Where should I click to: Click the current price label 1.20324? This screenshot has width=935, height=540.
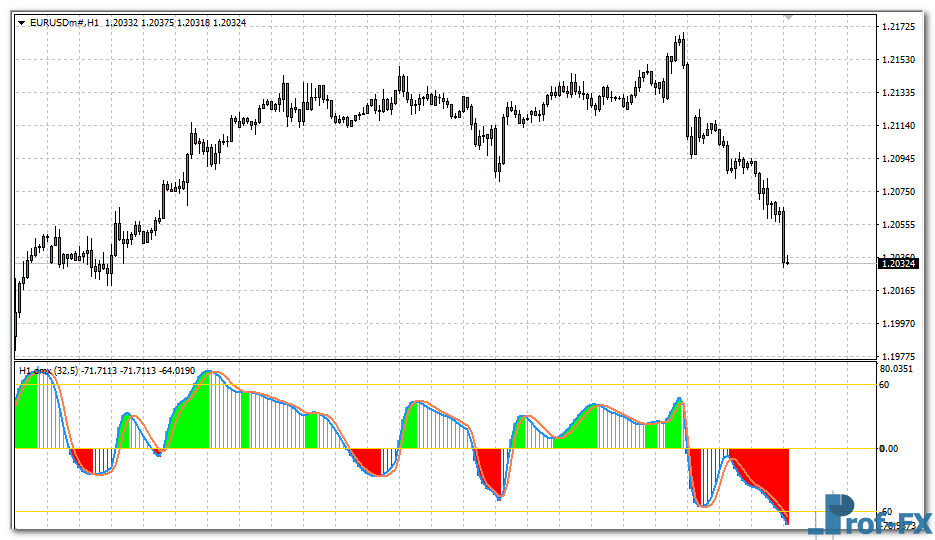[x=899, y=263]
